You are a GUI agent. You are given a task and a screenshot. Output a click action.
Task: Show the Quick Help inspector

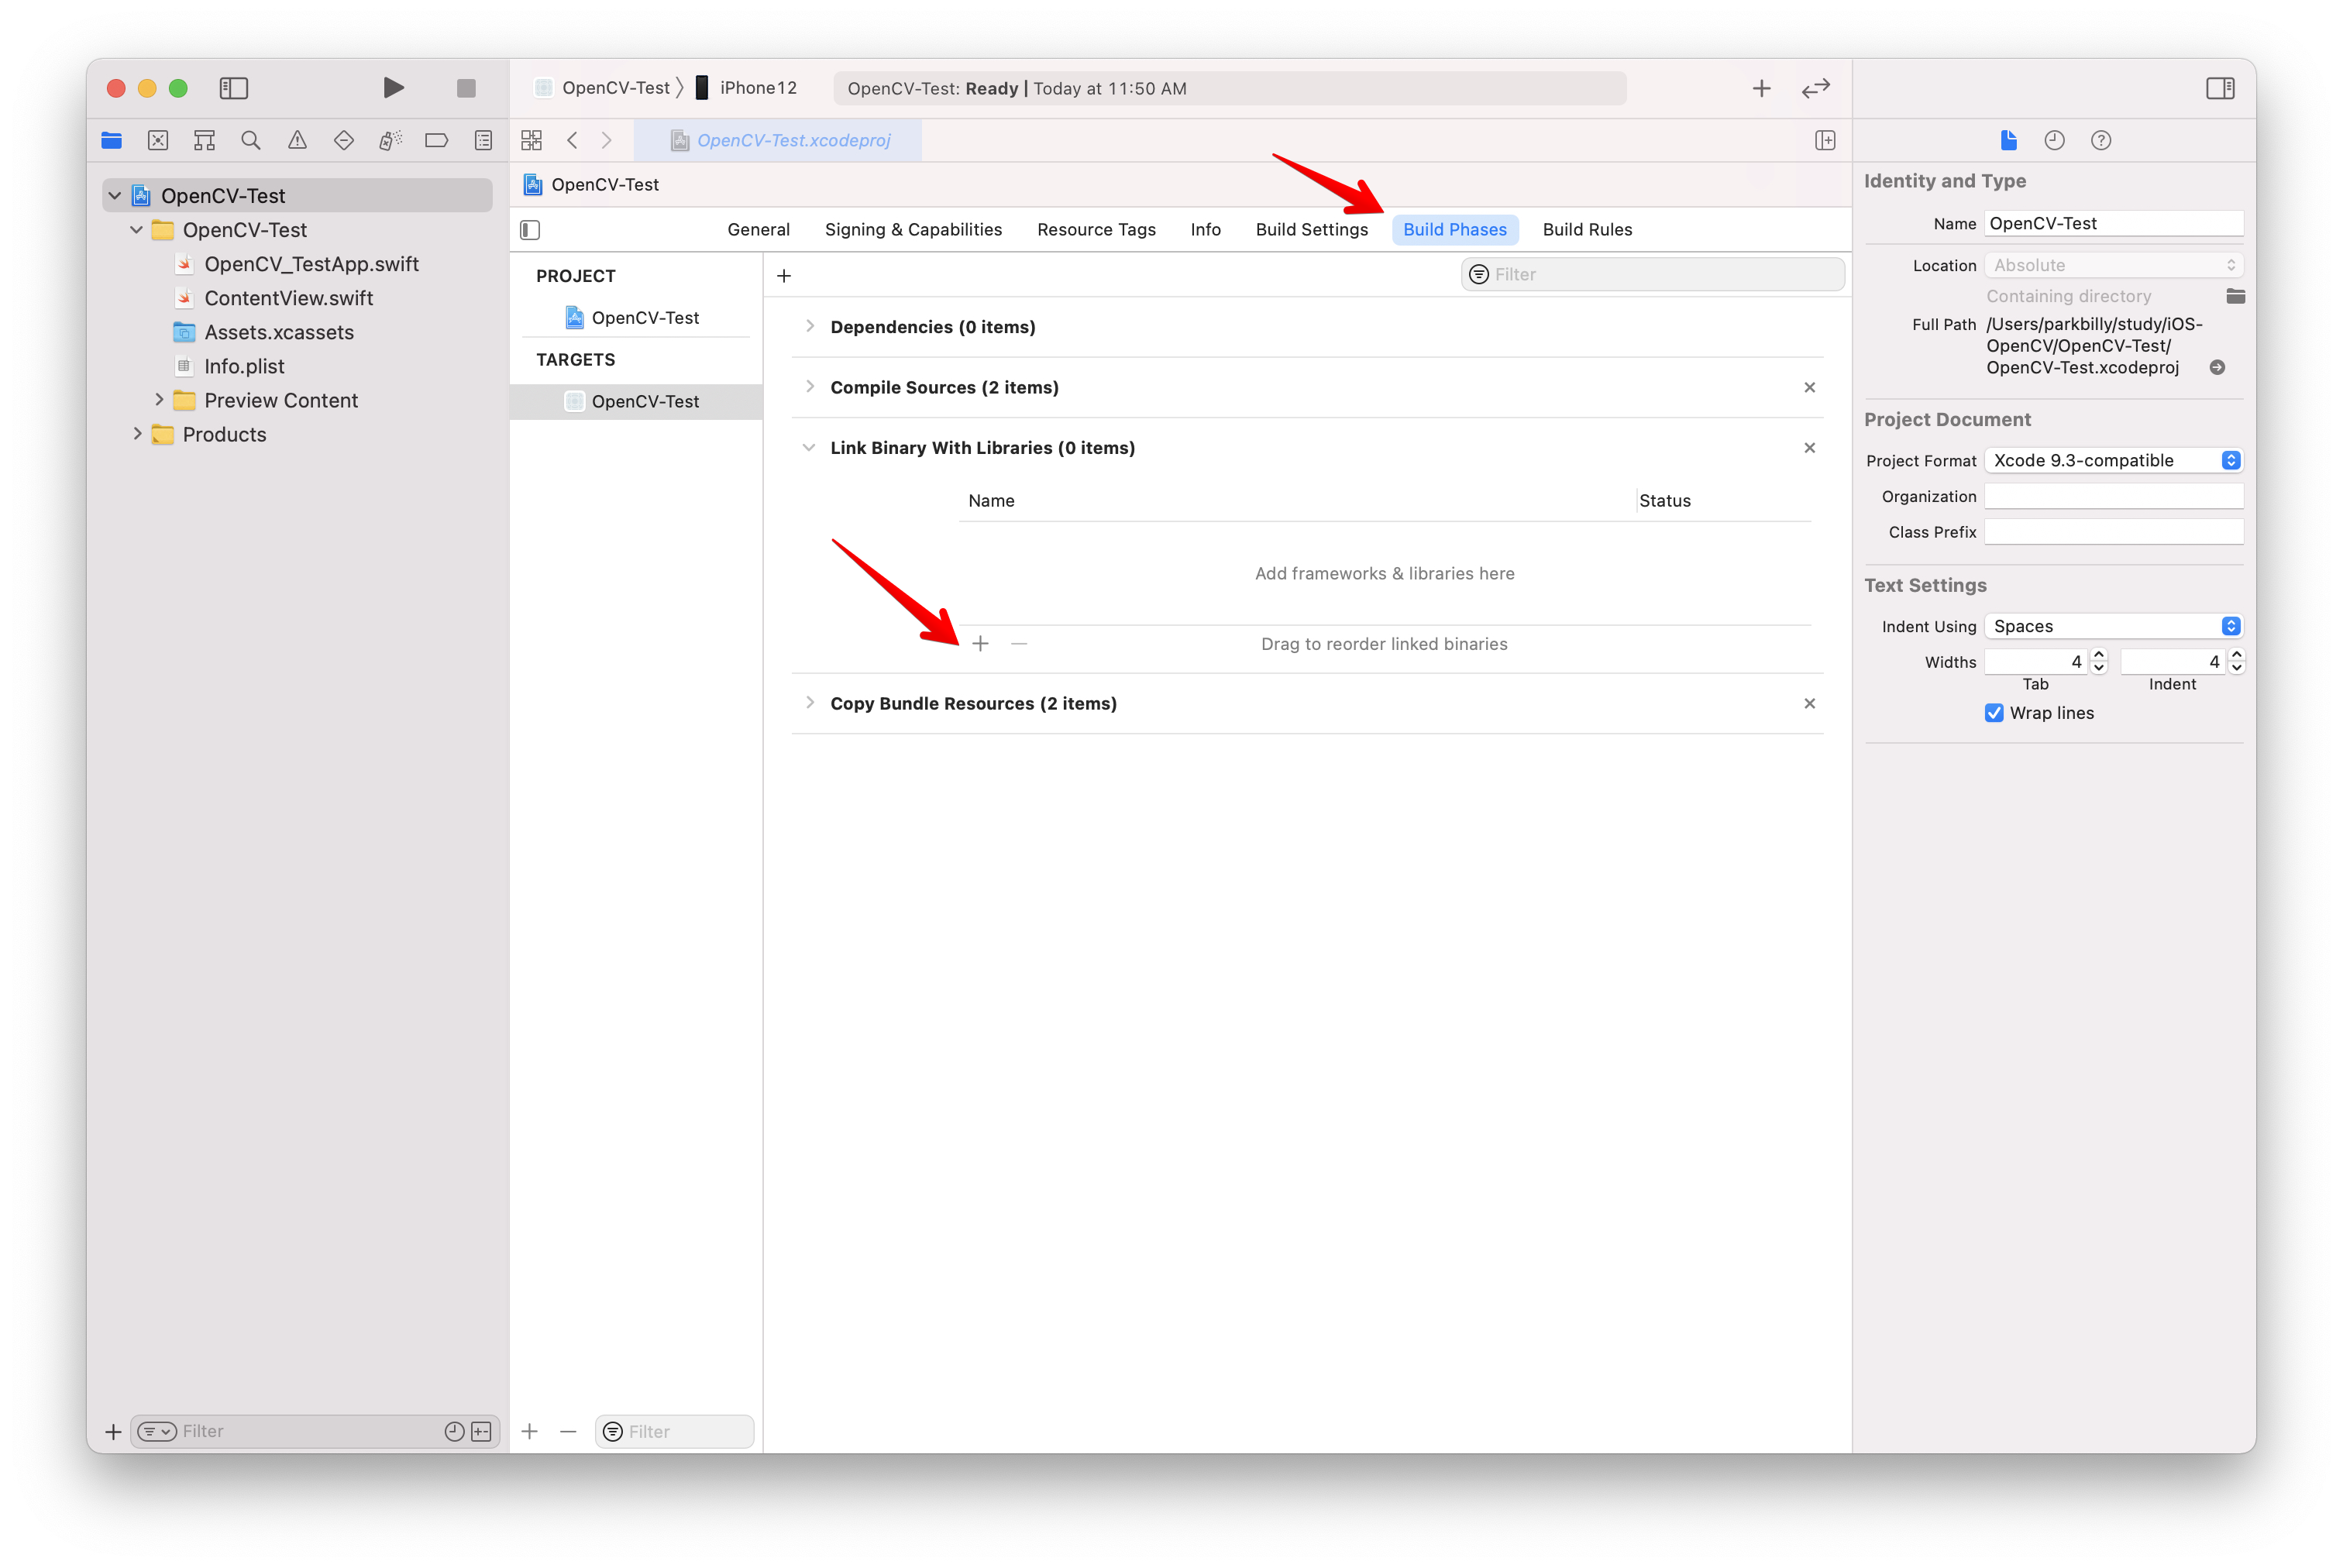[2101, 140]
